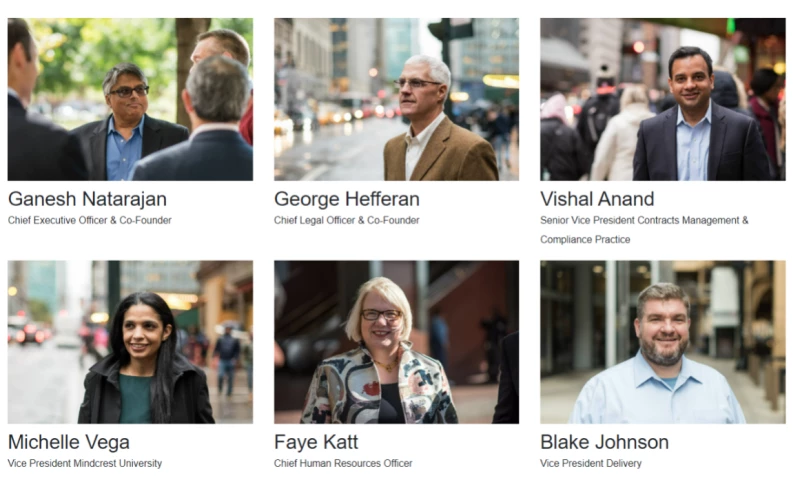Open Michelle Vega's profile photo
The image size is (800, 480).
click(x=130, y=342)
